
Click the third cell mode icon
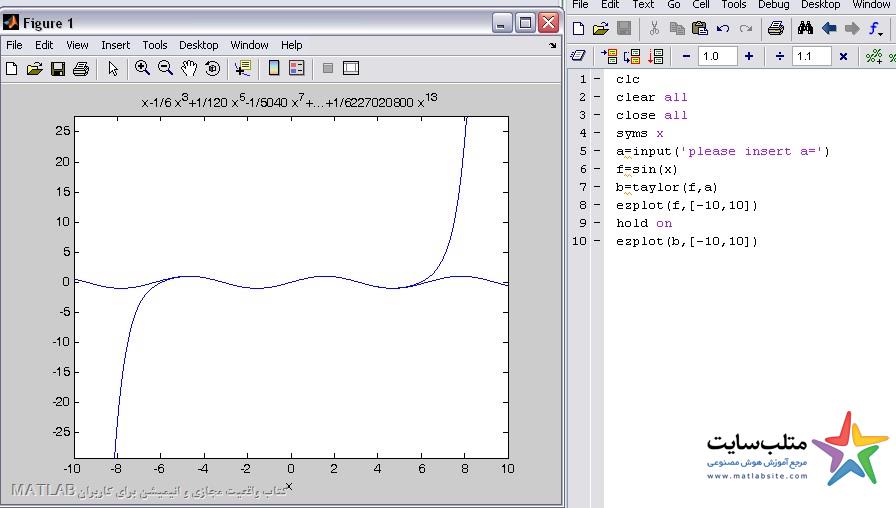tap(655, 56)
